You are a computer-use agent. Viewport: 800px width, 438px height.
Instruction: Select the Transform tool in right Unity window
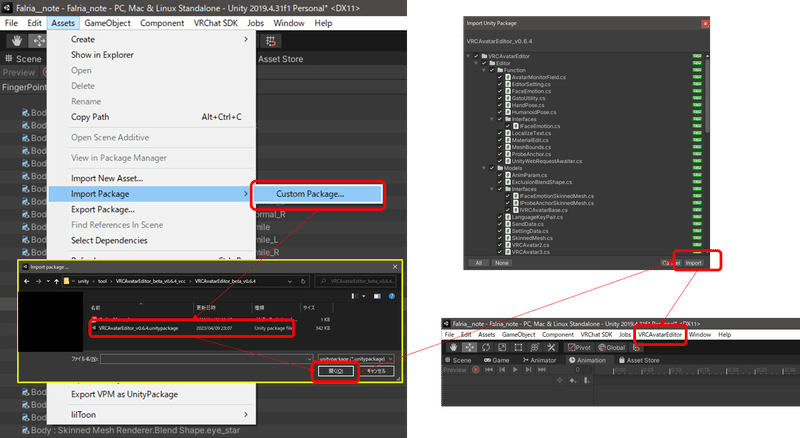coord(535,348)
